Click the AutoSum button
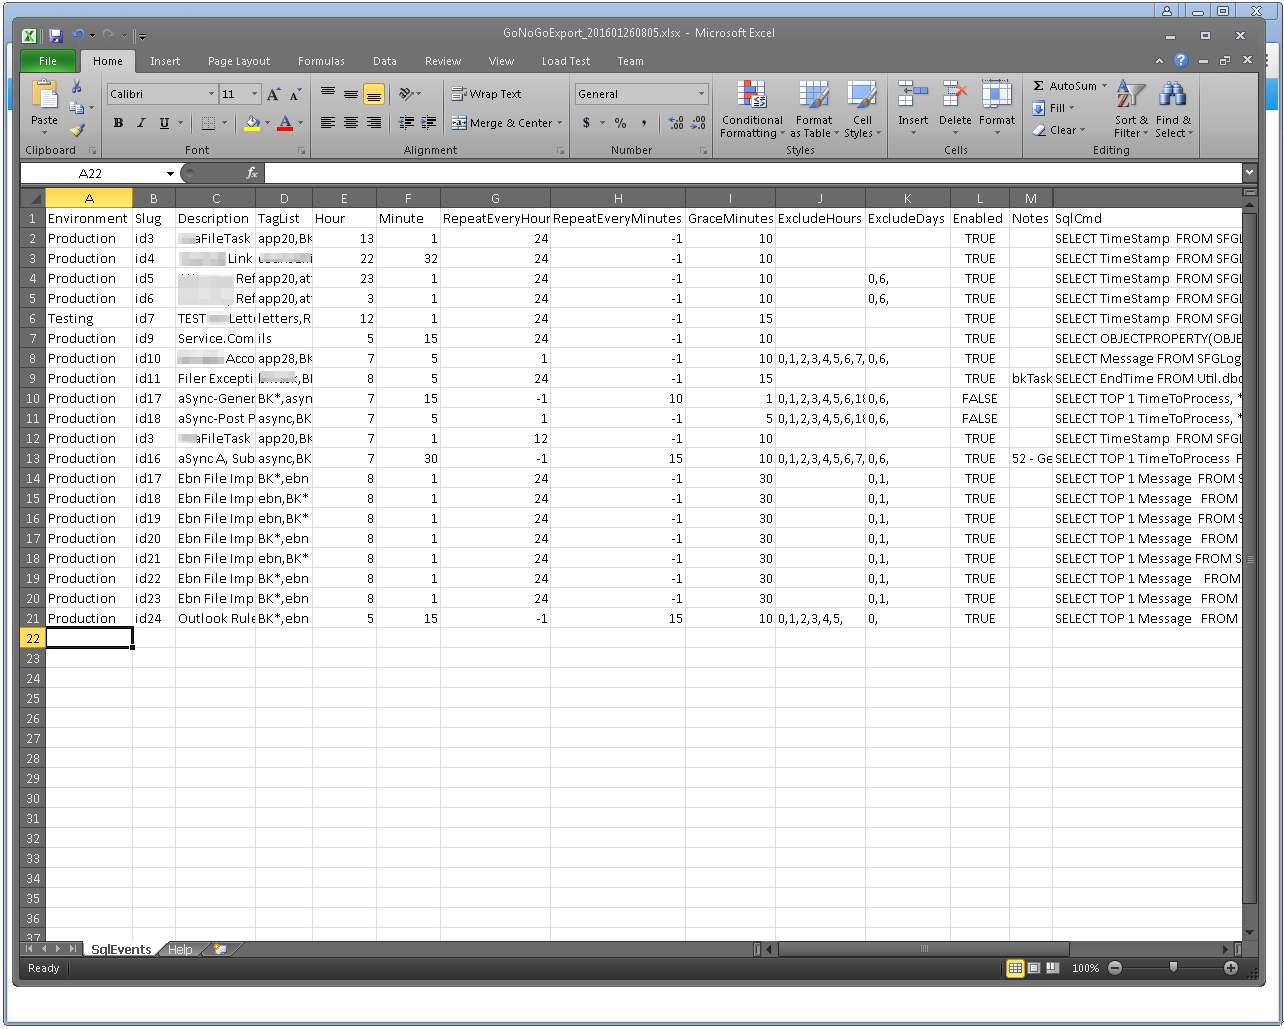This screenshot has width=1284, height=1029. point(1064,86)
